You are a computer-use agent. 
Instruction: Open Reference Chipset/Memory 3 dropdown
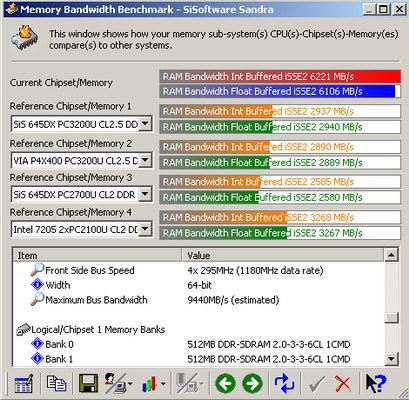coord(145,194)
